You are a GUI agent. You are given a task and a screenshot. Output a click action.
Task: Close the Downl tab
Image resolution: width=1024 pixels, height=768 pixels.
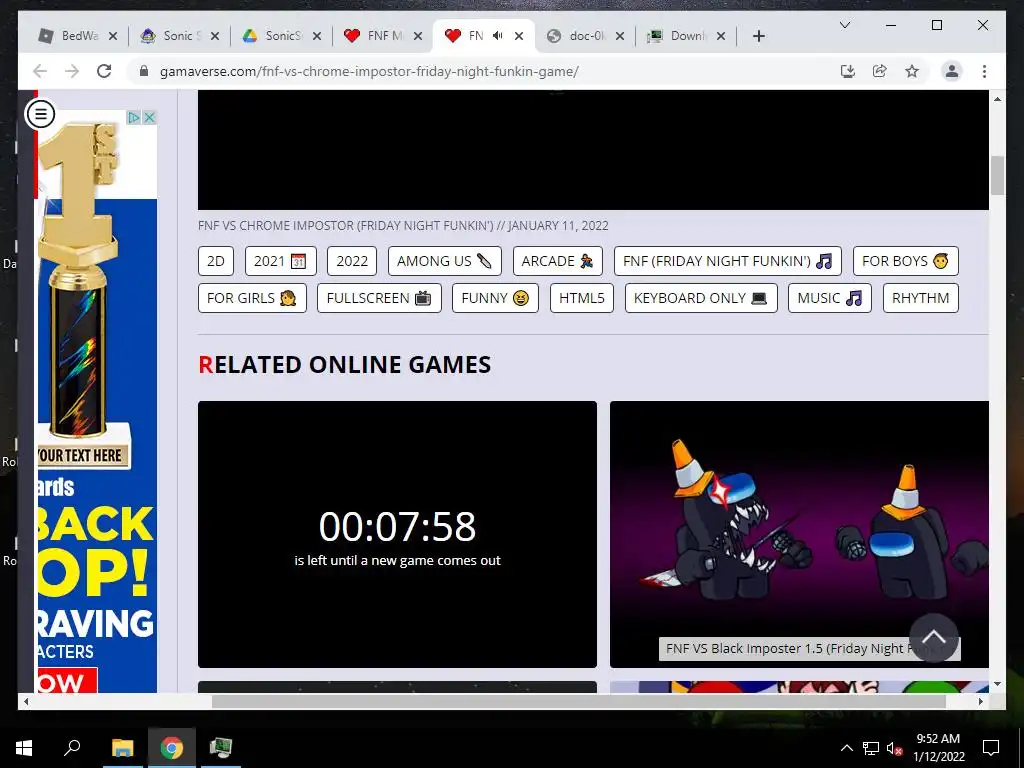(721, 36)
